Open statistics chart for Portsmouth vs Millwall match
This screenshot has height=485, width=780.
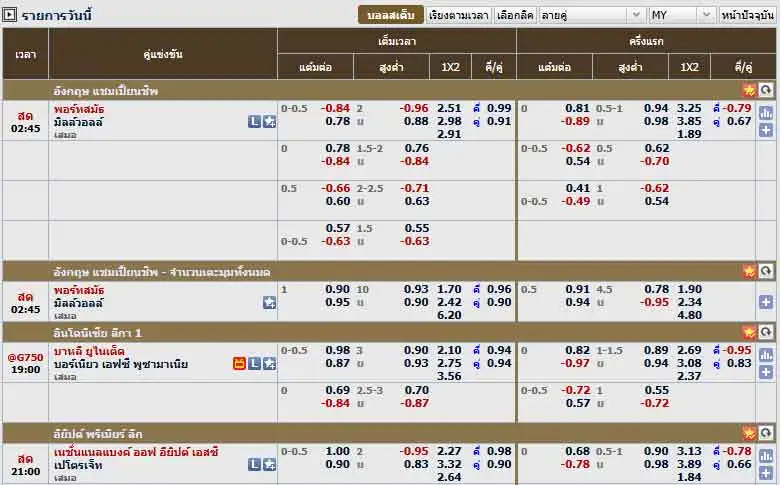click(765, 113)
